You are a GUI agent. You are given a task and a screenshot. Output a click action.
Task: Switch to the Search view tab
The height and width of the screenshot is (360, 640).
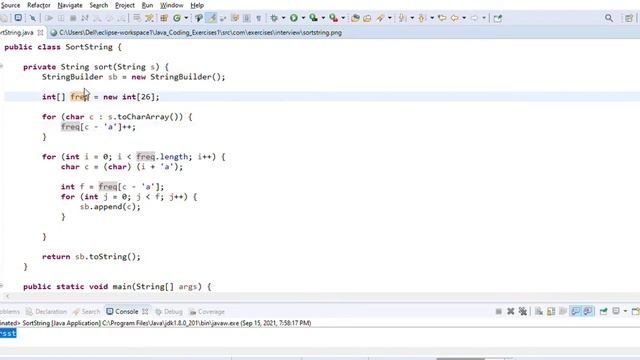coord(86,311)
